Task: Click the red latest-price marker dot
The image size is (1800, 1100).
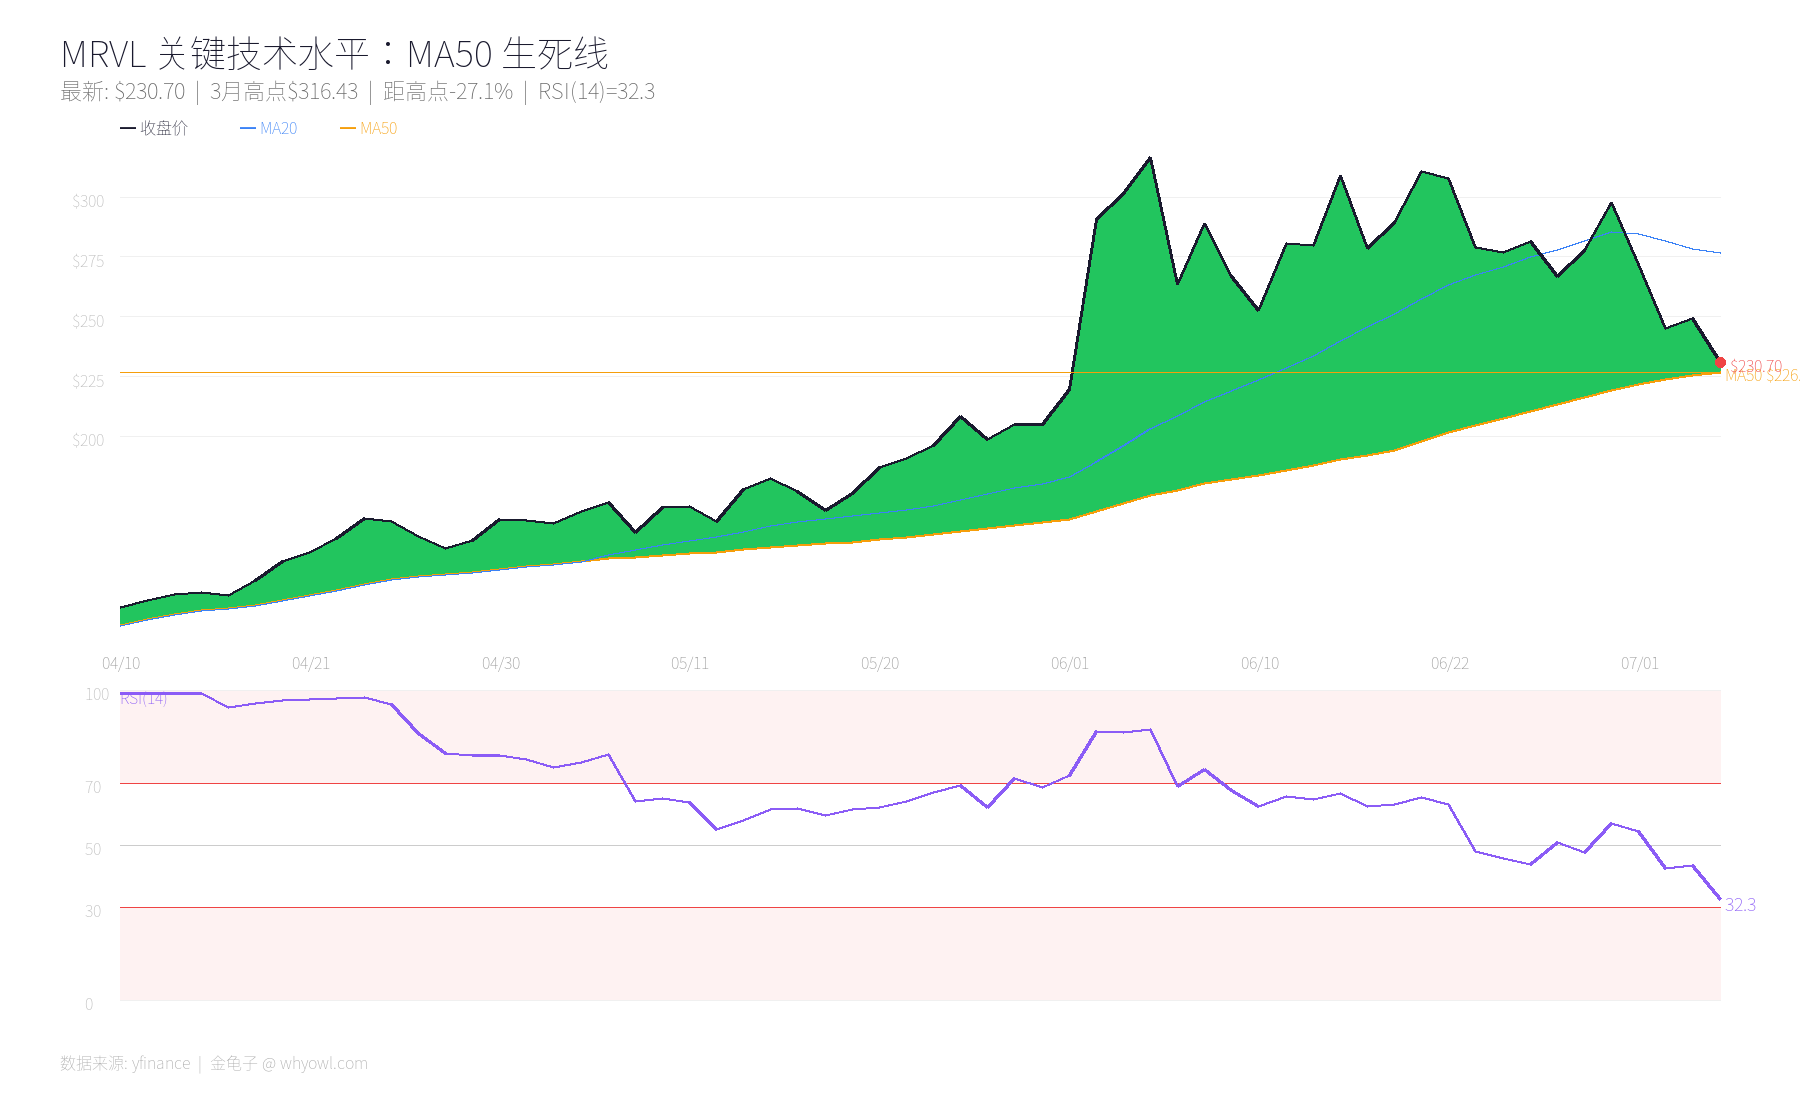Action: click(x=1720, y=362)
